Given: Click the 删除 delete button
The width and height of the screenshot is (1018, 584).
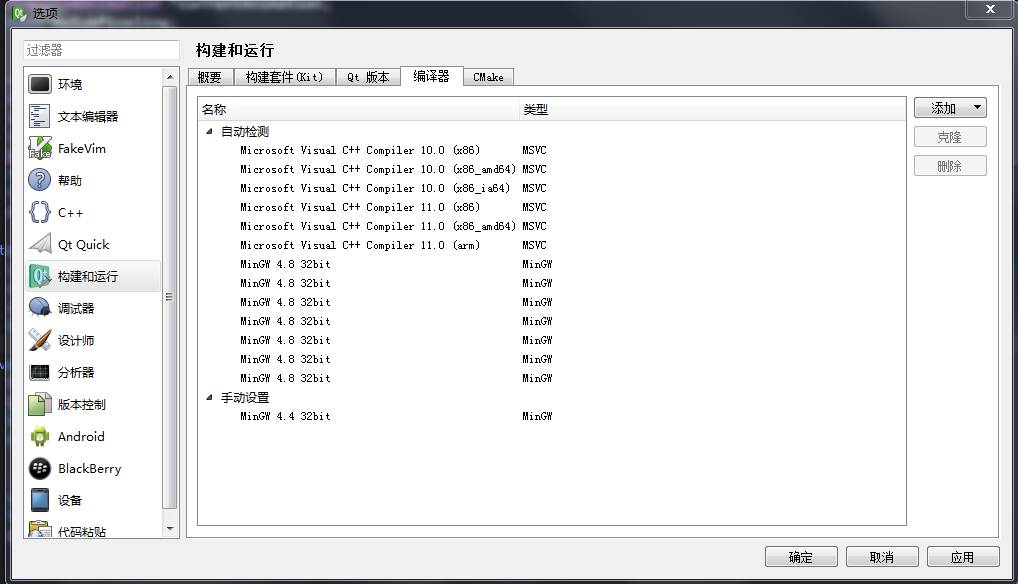Looking at the screenshot, I should click(x=950, y=166).
